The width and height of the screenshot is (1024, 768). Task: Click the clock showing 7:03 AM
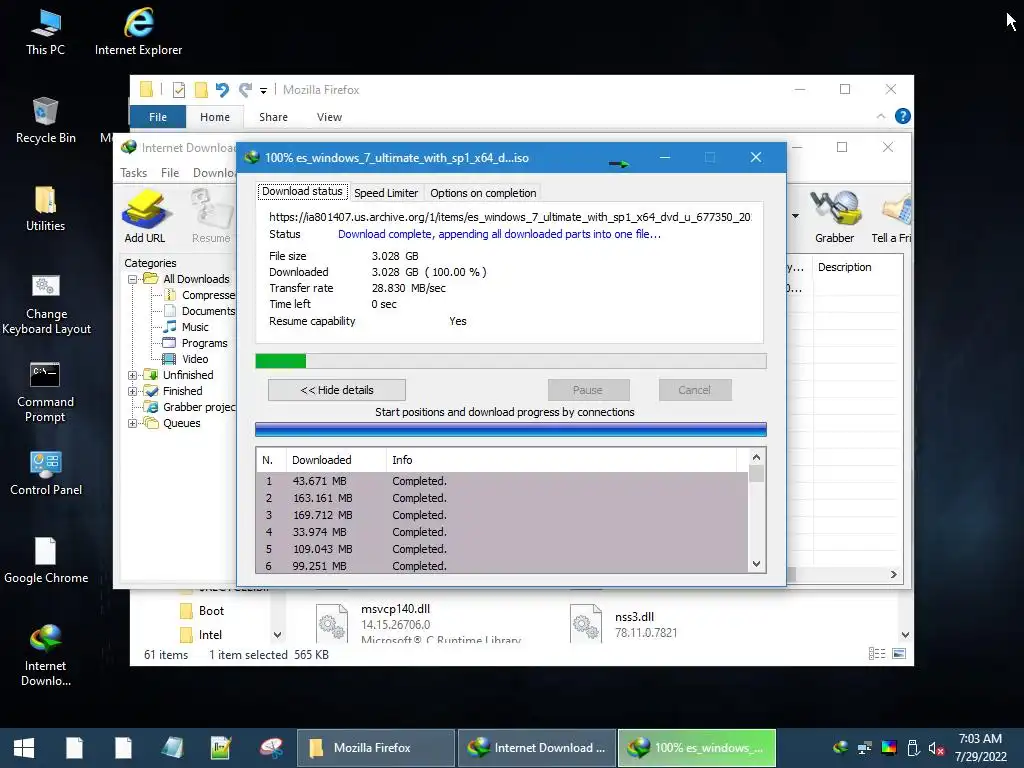980,739
